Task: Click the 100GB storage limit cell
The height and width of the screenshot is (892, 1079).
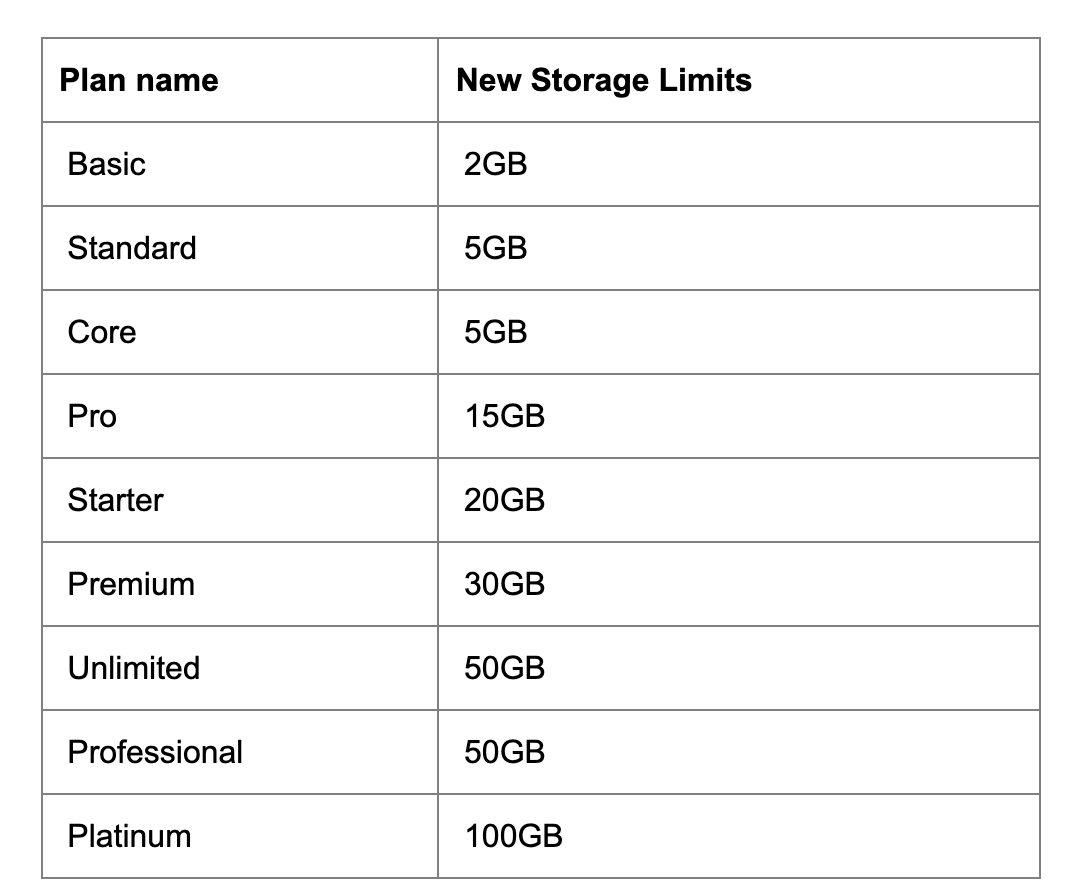Action: click(513, 836)
